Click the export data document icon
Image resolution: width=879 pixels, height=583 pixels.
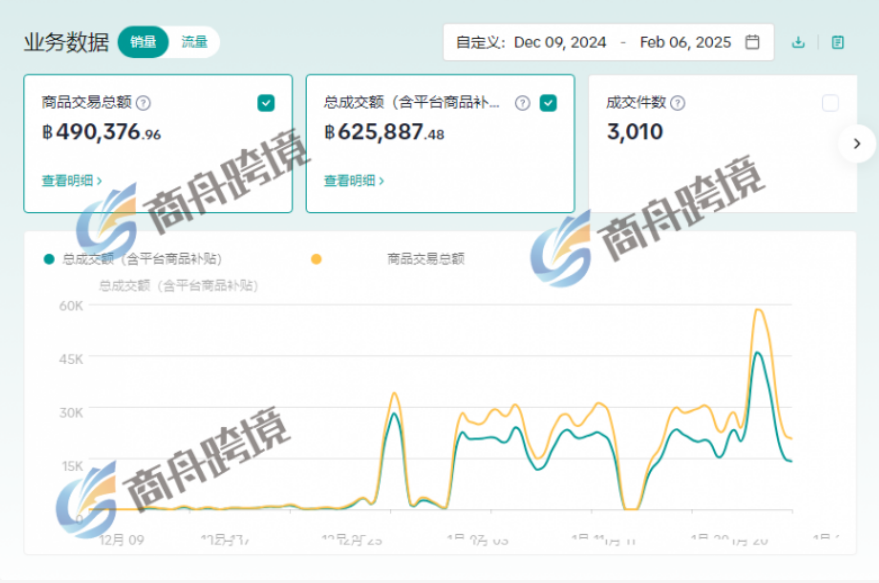(x=836, y=42)
